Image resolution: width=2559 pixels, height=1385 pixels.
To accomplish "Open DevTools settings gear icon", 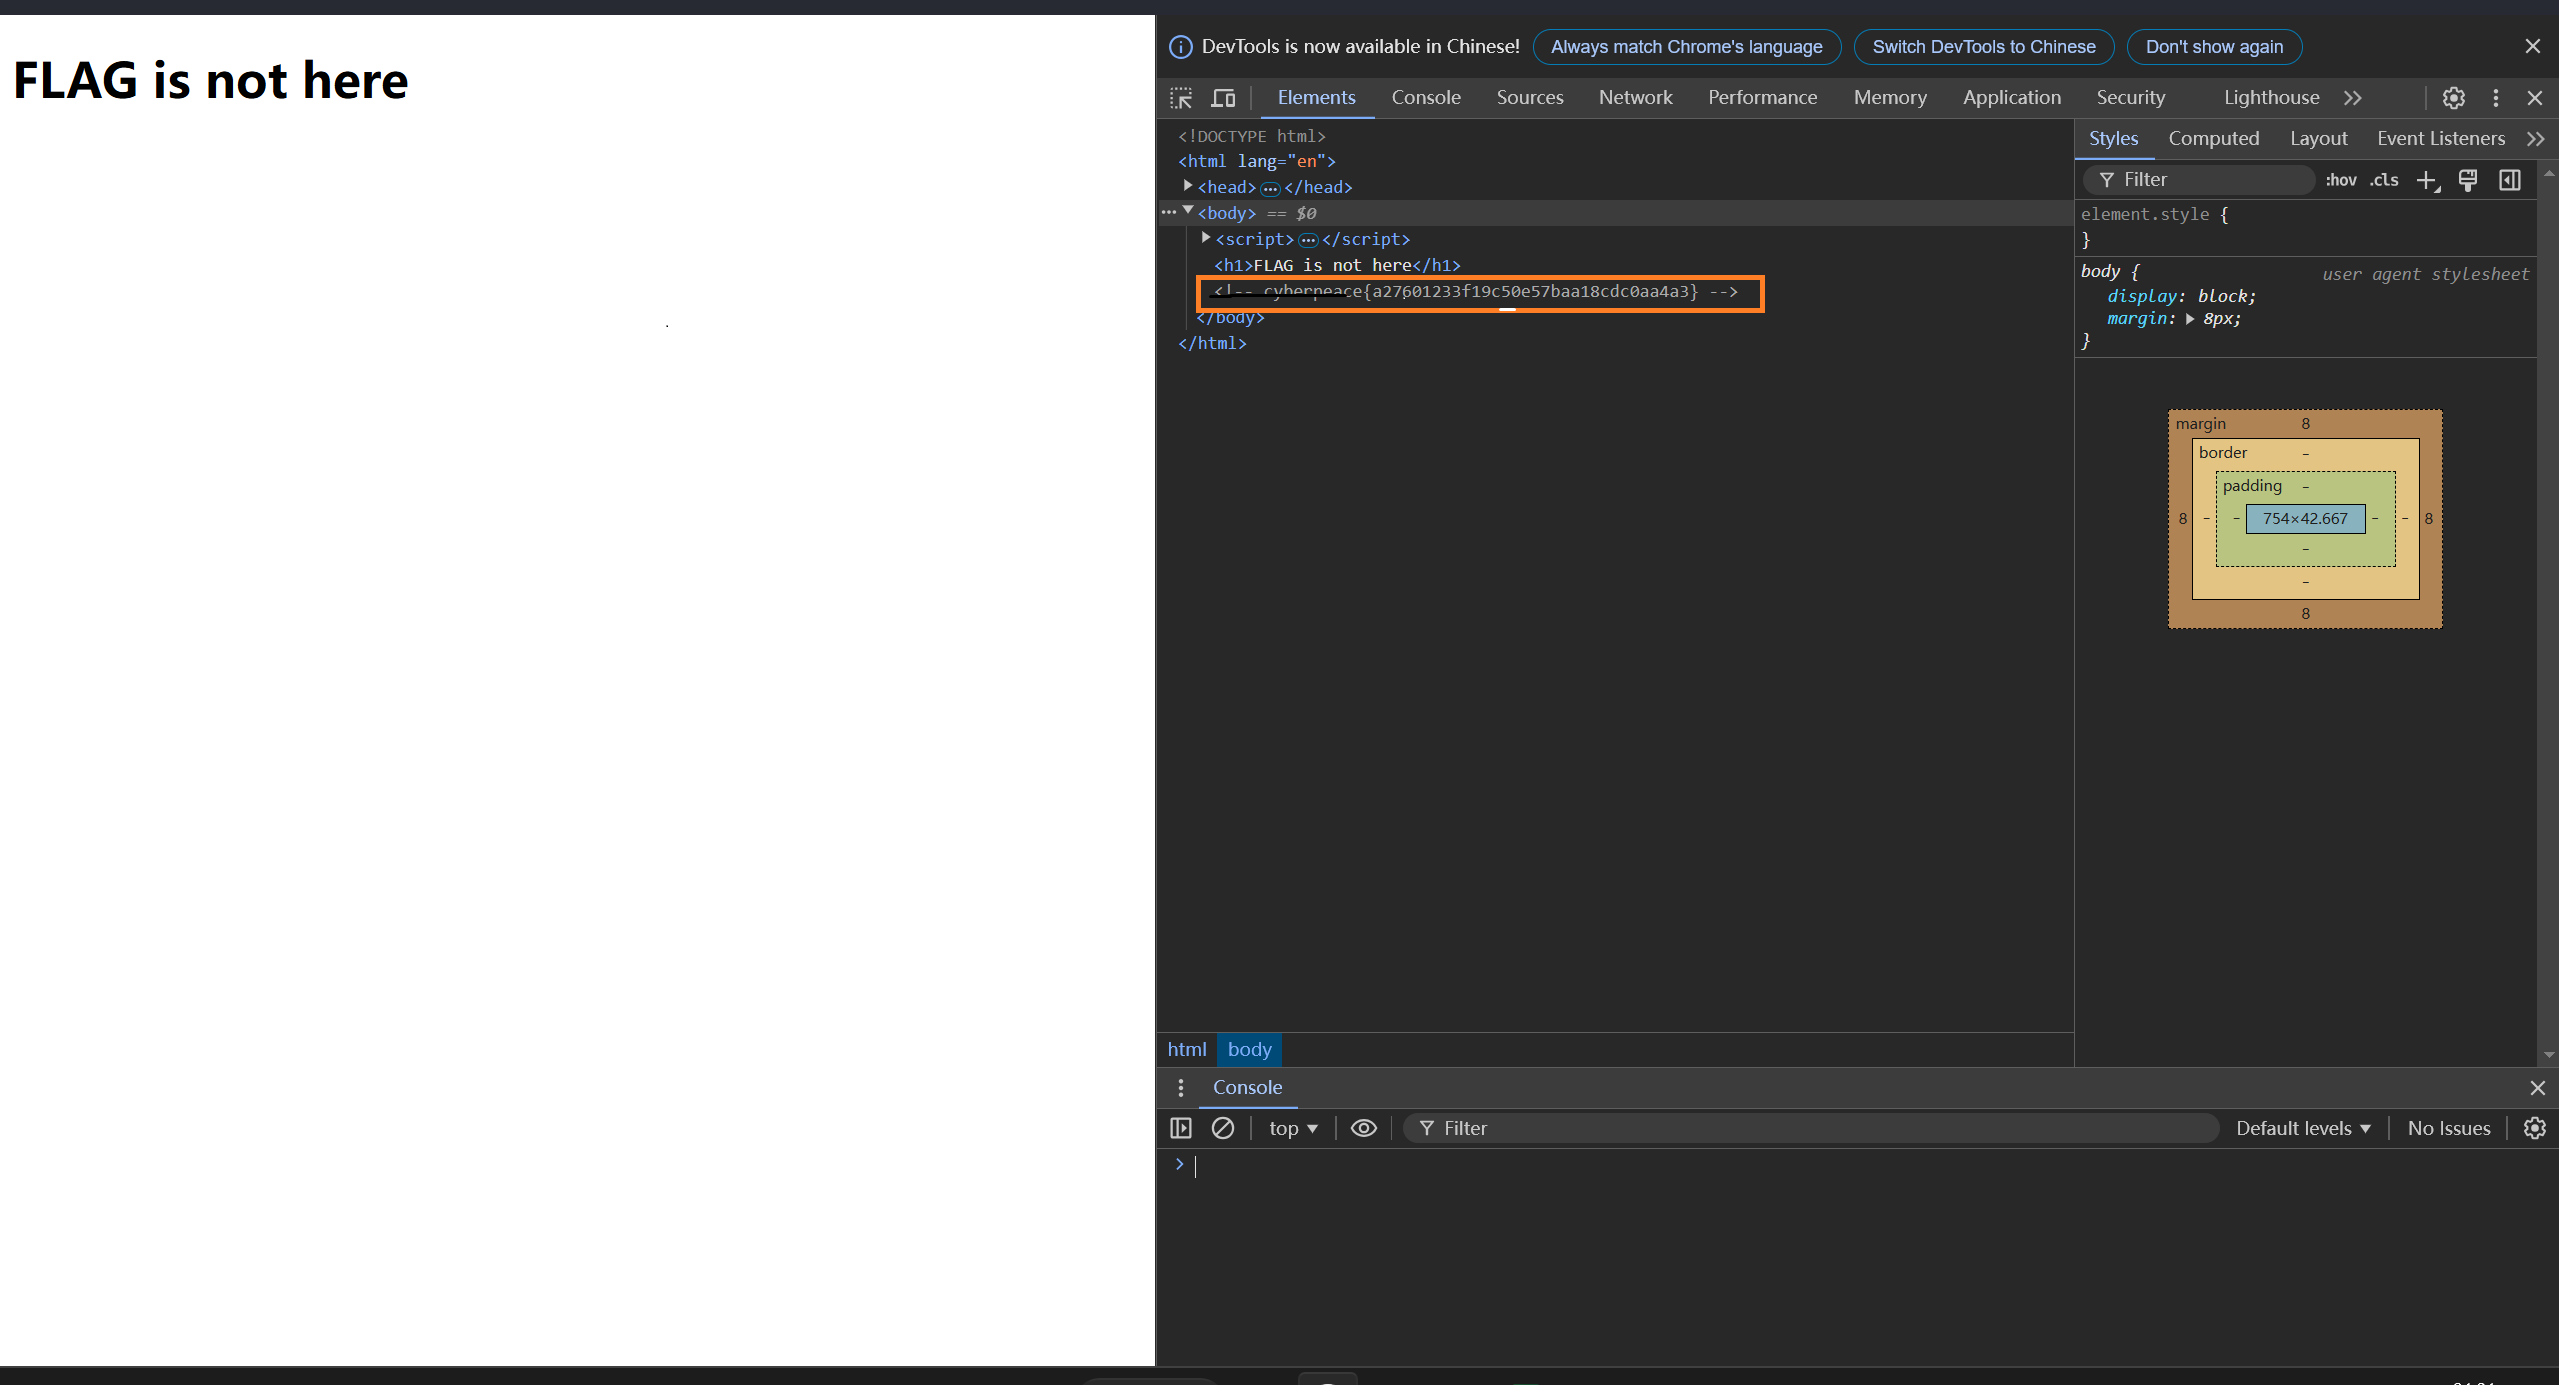I will 2453,98.
